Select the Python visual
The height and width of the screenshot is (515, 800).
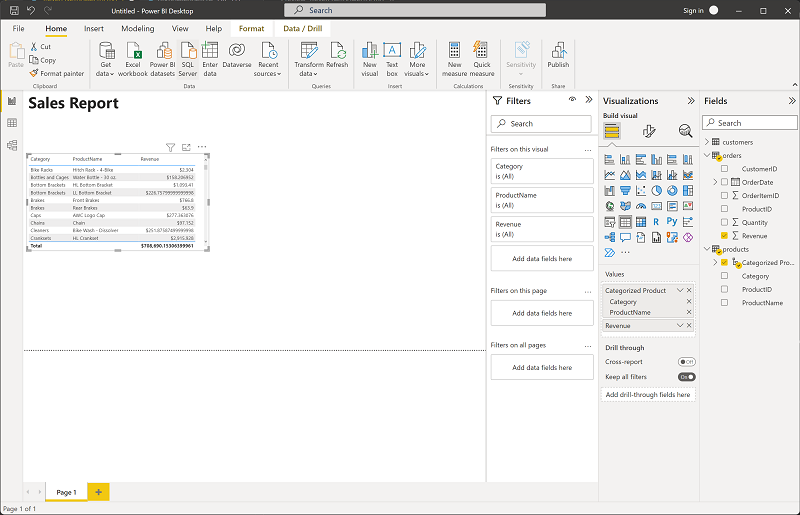[x=672, y=222]
